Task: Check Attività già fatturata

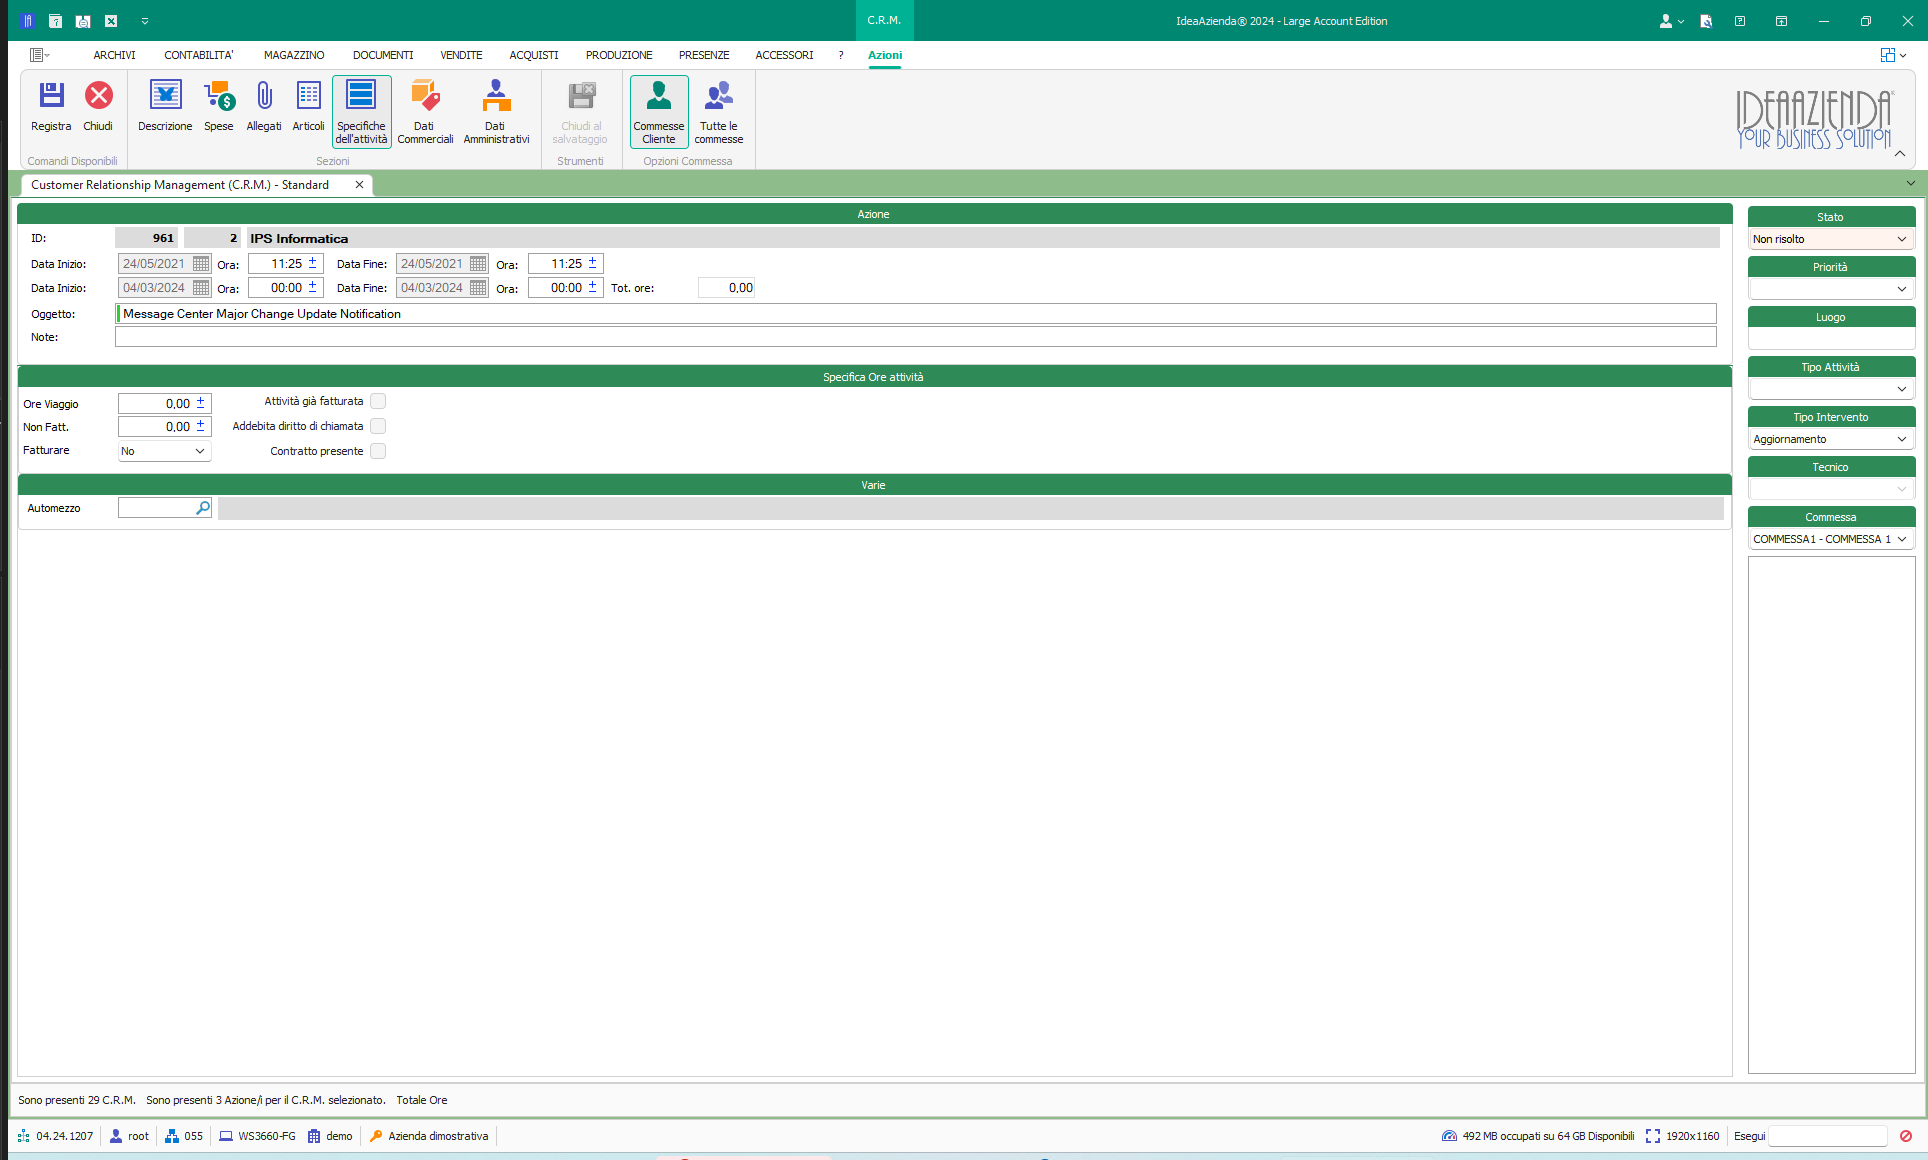Action: click(x=378, y=401)
